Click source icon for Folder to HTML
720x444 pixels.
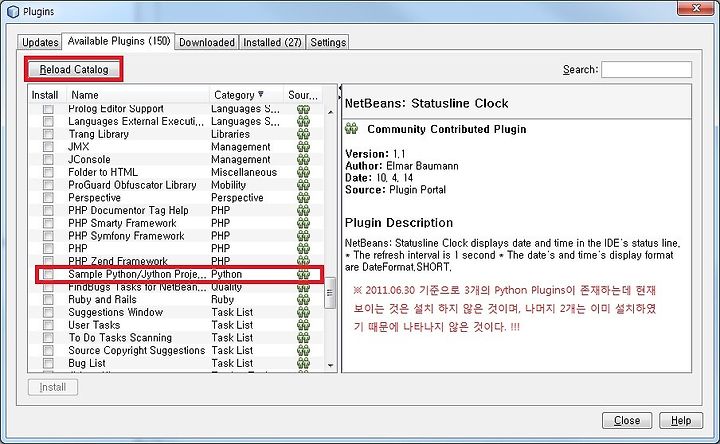click(304, 172)
